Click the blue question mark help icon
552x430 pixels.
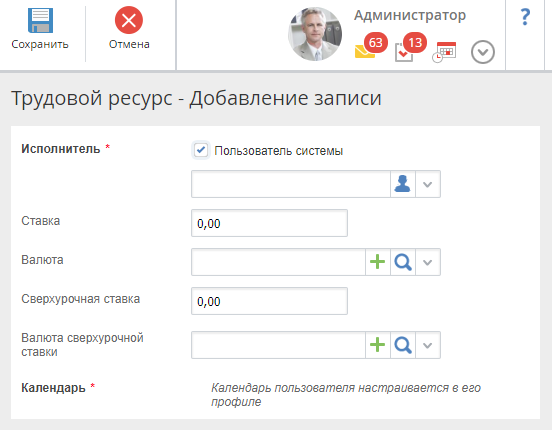click(525, 17)
